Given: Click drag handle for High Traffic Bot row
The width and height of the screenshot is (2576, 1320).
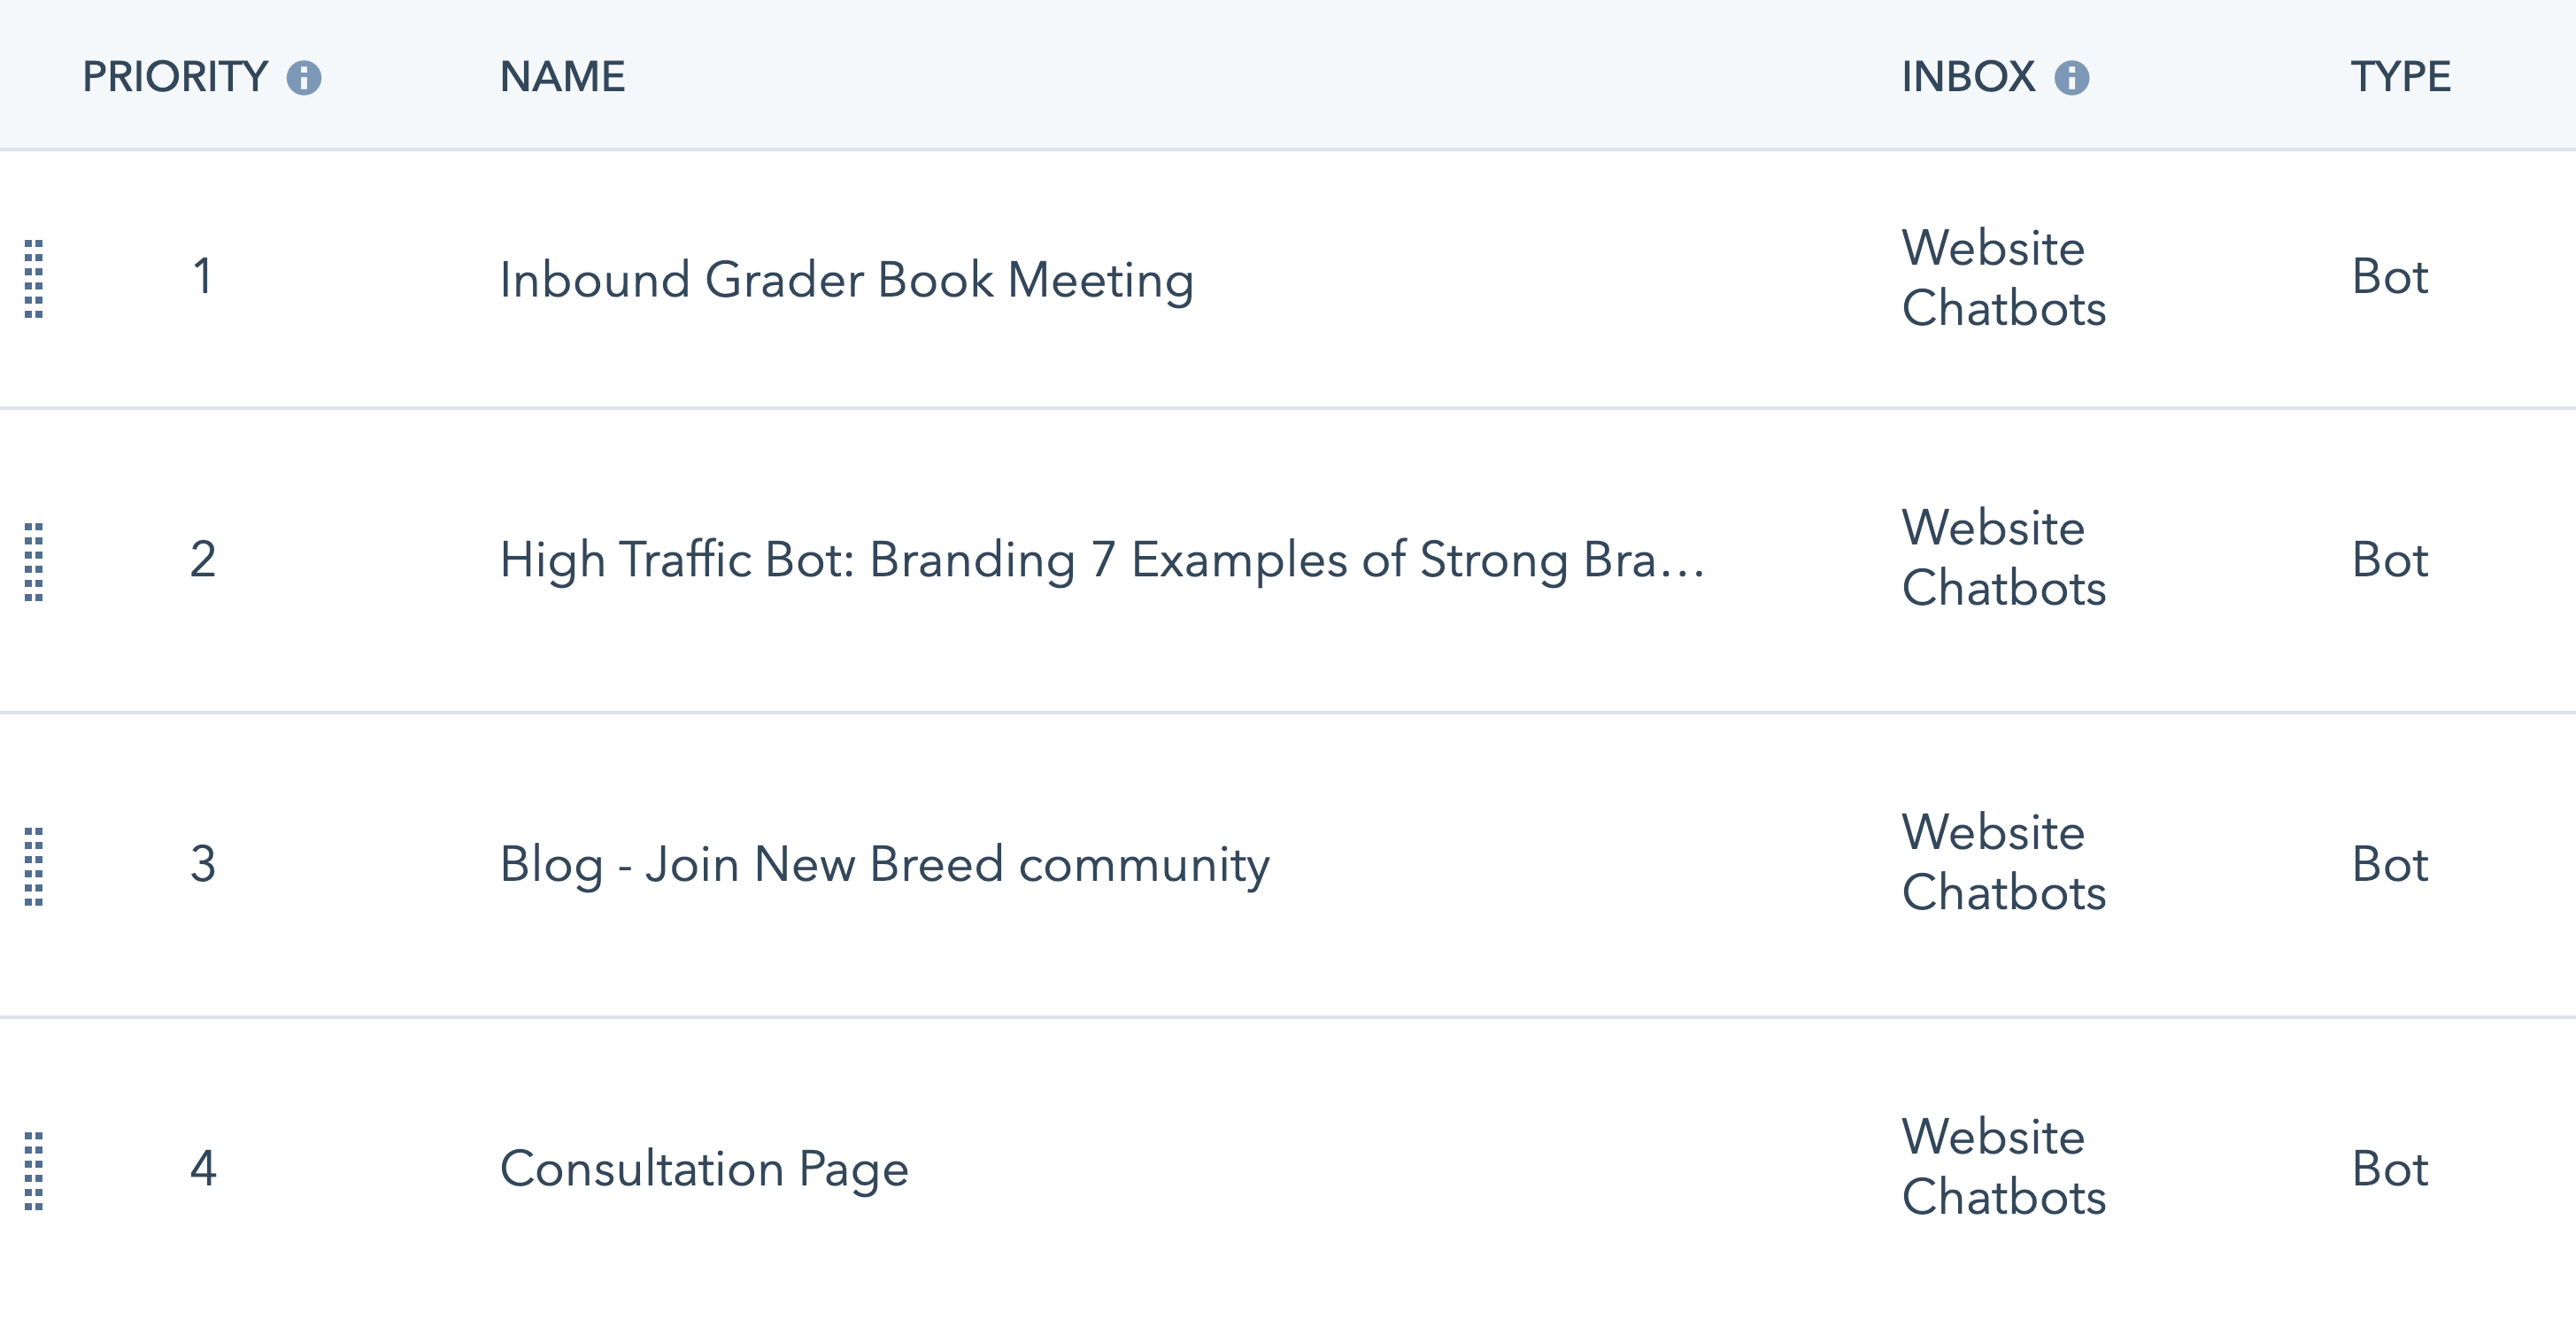Looking at the screenshot, I should click(34, 561).
